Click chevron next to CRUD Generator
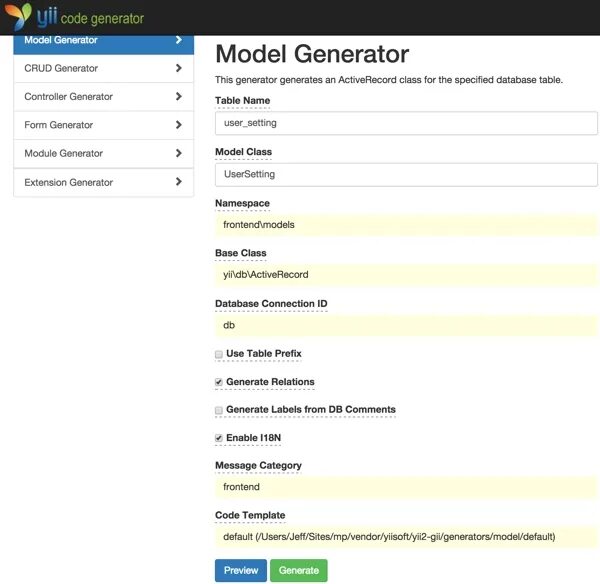 (x=179, y=68)
